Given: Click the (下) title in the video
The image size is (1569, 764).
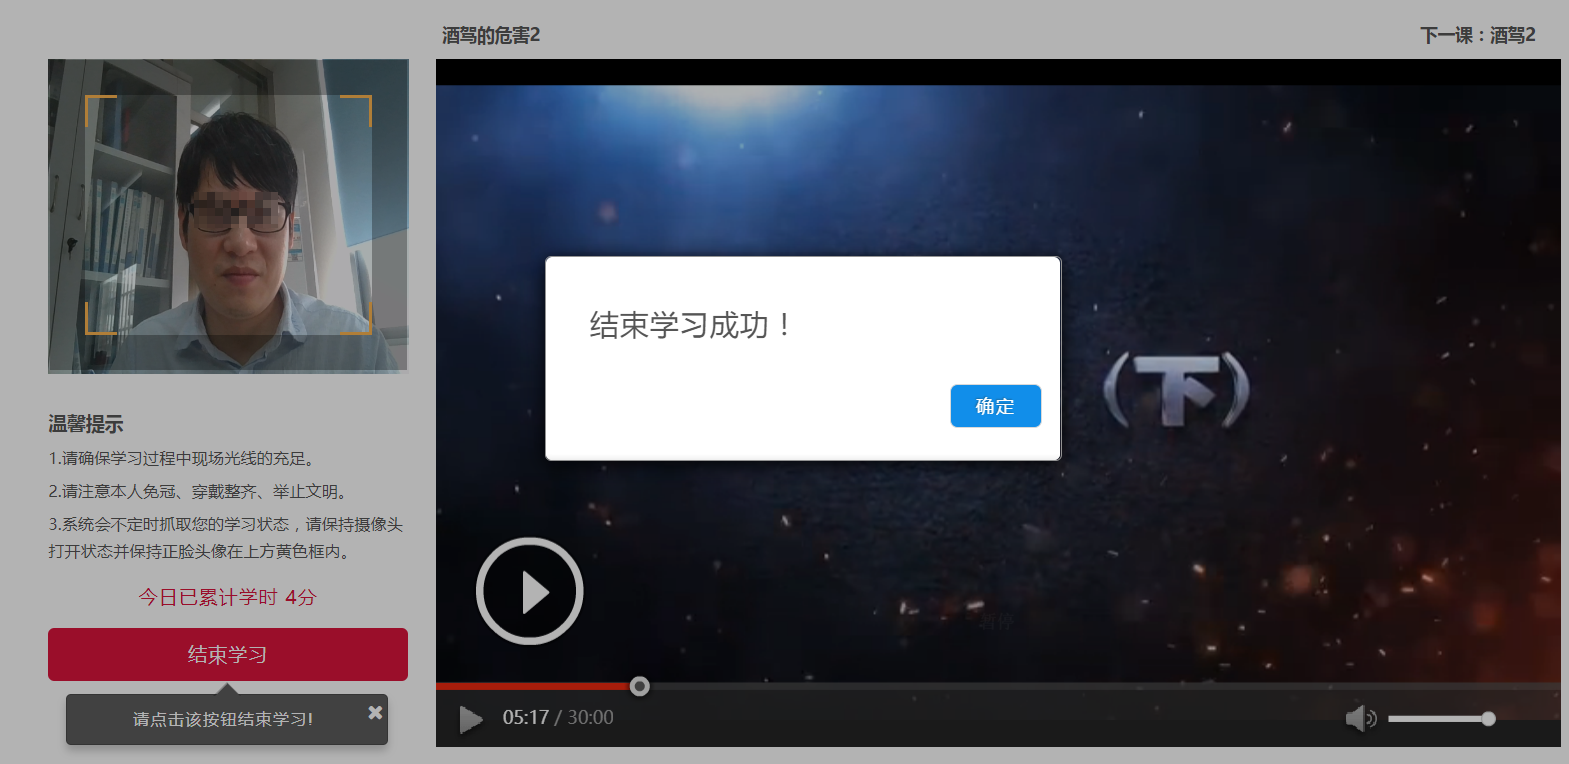Looking at the screenshot, I should (x=1176, y=390).
